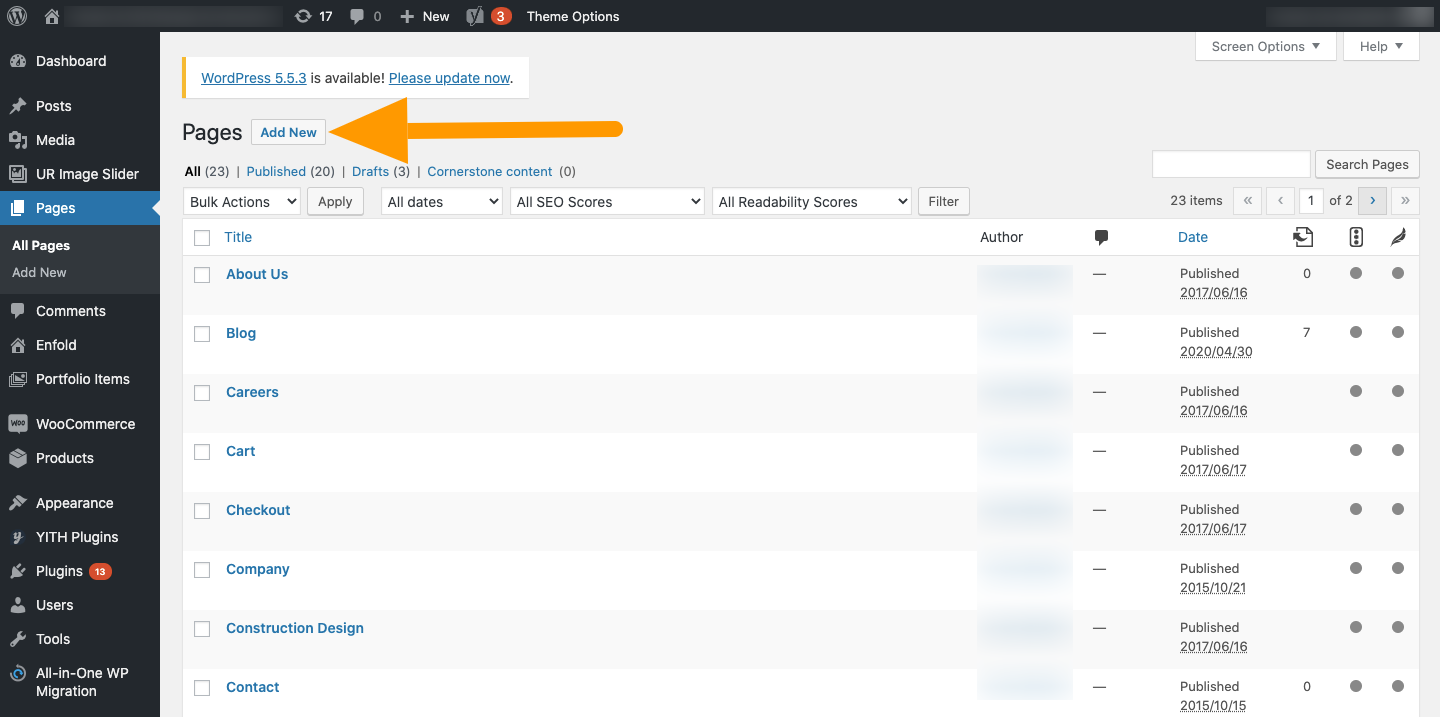Sort pages by Date column

coord(1193,237)
